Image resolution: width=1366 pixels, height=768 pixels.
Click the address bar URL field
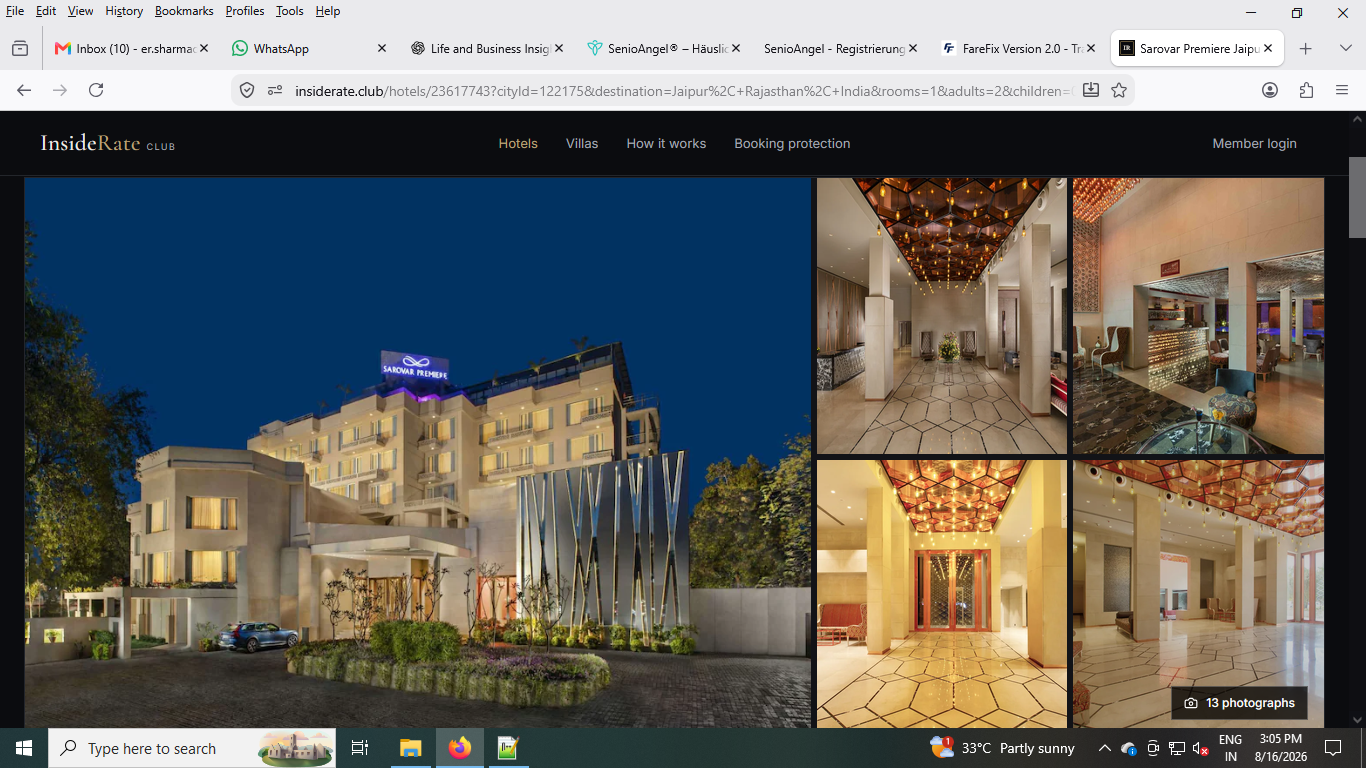pos(682,90)
